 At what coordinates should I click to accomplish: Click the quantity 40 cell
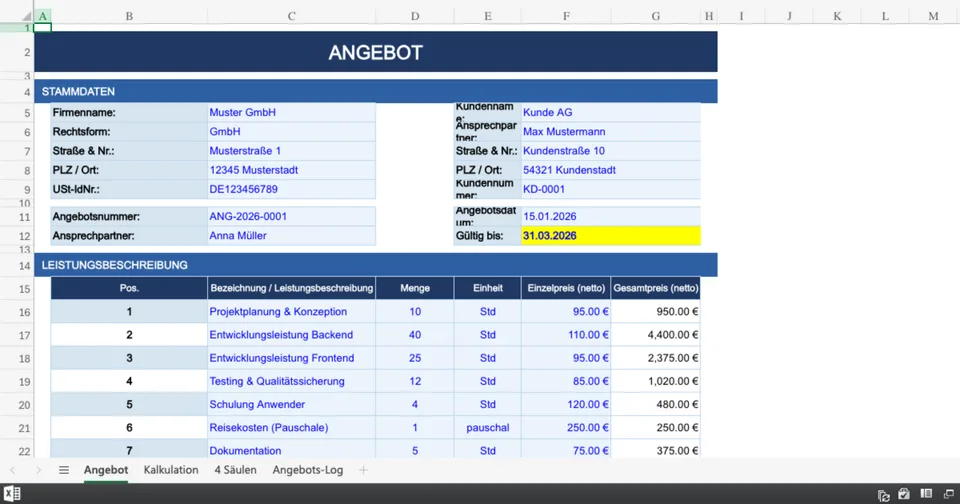[414, 335]
